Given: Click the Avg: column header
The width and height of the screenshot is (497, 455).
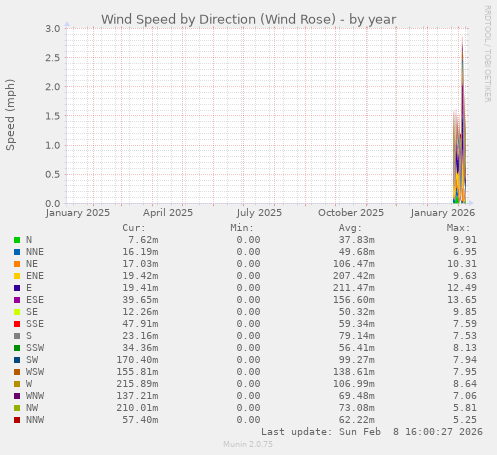Looking at the screenshot, I should click(350, 228).
